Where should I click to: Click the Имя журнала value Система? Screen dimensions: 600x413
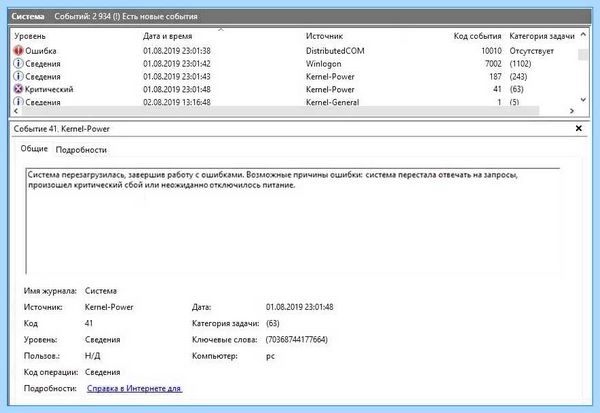coord(101,291)
